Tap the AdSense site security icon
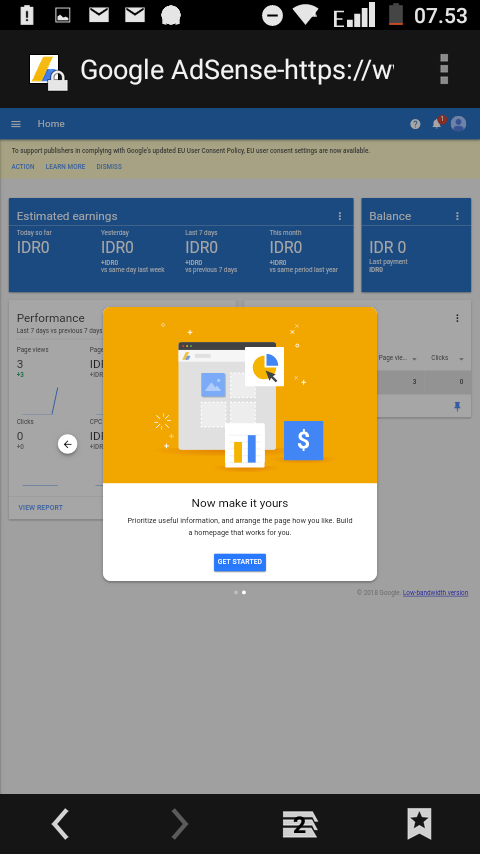This screenshot has height=854, width=480. [49, 72]
